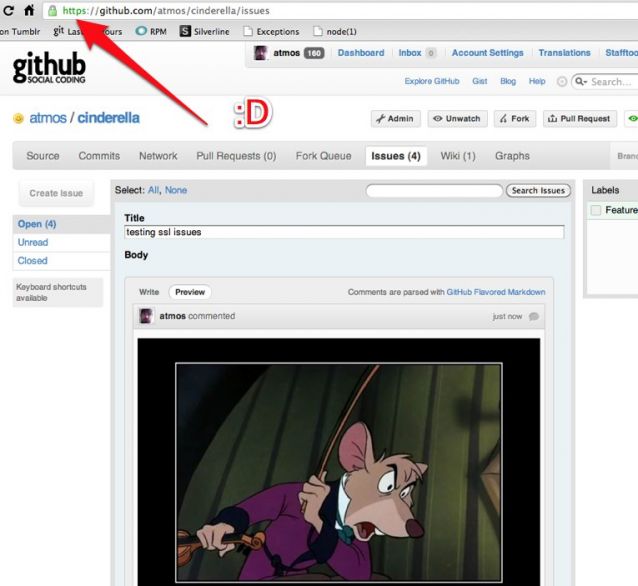Screen dimensions: 638x586
Task: Select the Closed issues filter
Action: (33, 260)
